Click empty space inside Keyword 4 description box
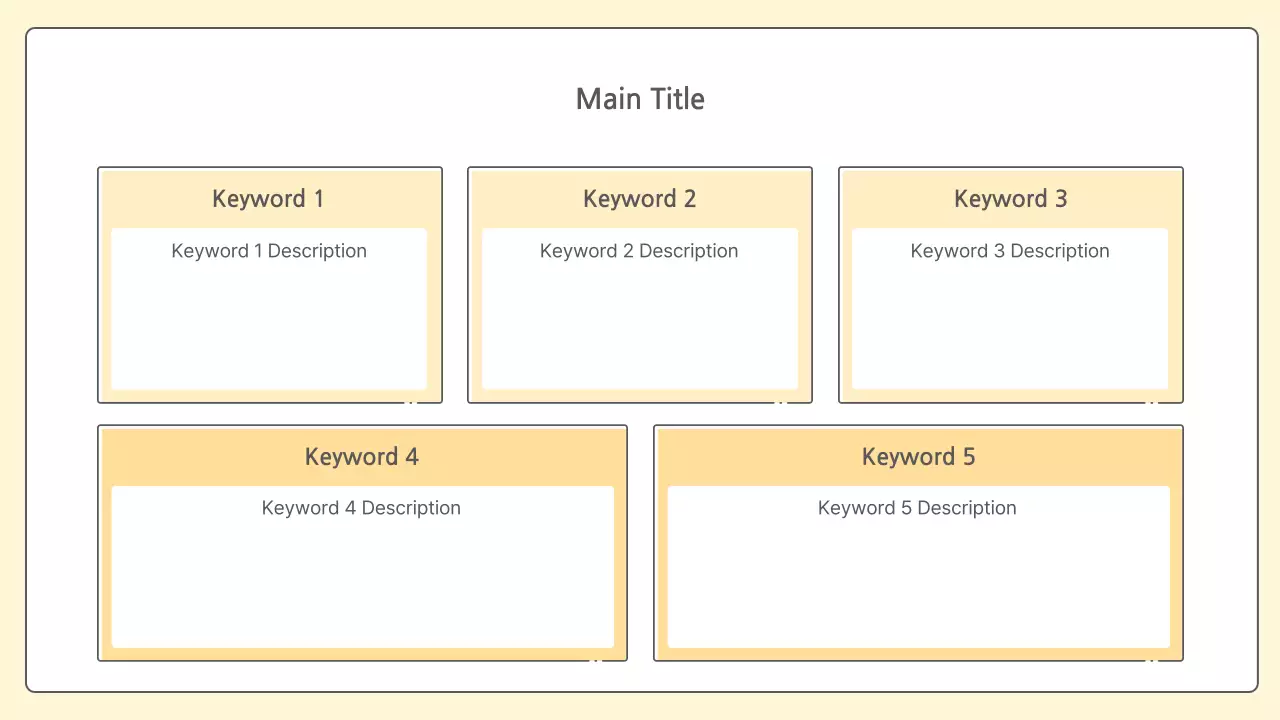The image size is (1280, 720). pyautogui.click(x=361, y=590)
